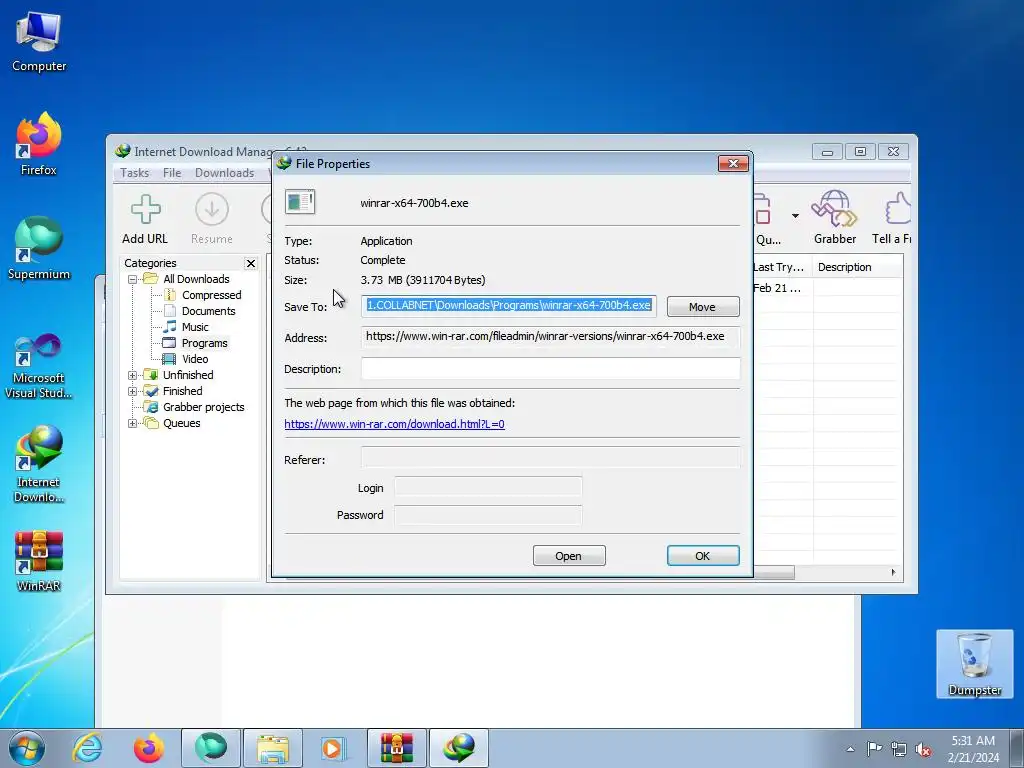Screen dimensions: 1024x768
Task: Click the network tray icon
Action: tap(899, 749)
